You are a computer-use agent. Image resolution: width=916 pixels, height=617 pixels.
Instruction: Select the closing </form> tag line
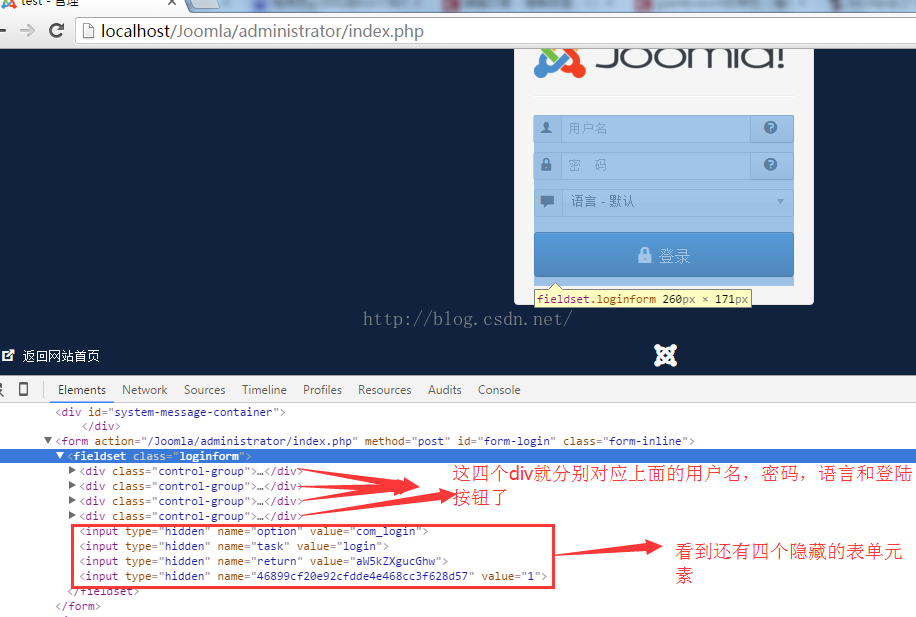78,606
